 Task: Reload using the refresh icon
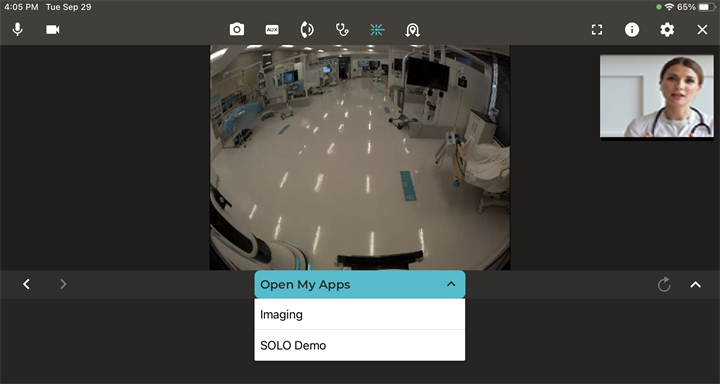(x=664, y=285)
